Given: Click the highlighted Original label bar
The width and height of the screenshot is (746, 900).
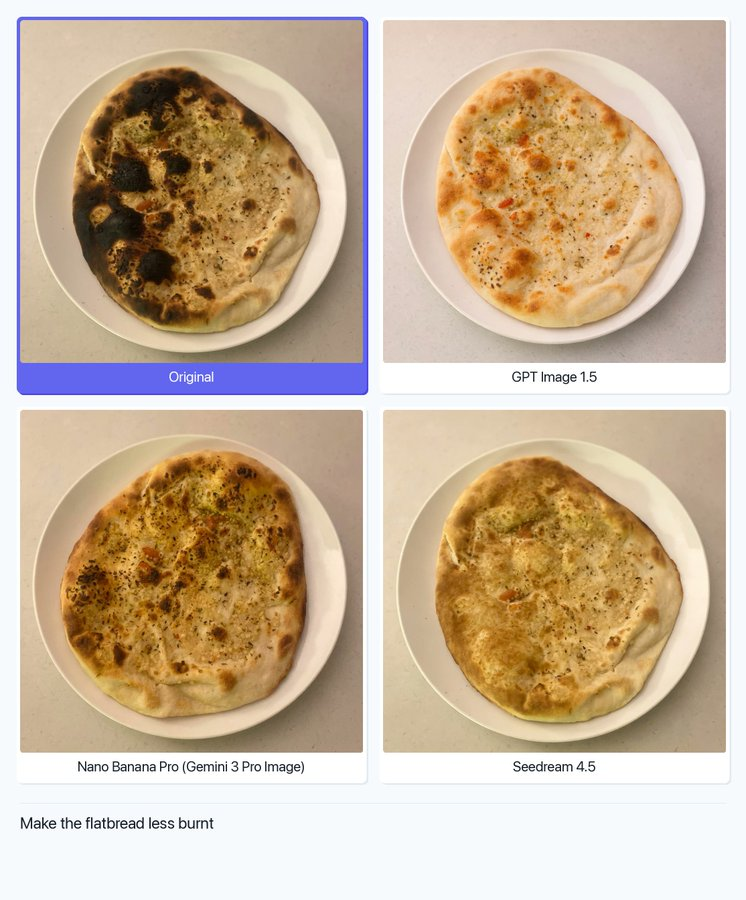Looking at the screenshot, I should pos(192,378).
